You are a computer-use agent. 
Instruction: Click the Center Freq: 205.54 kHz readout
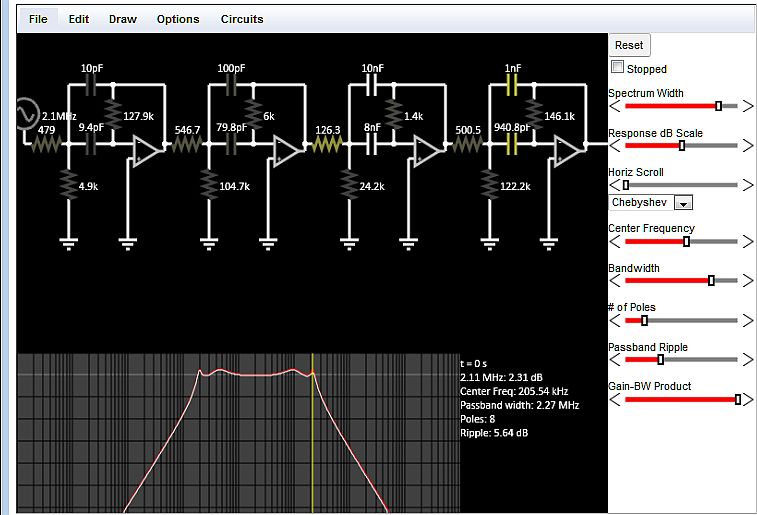(514, 391)
